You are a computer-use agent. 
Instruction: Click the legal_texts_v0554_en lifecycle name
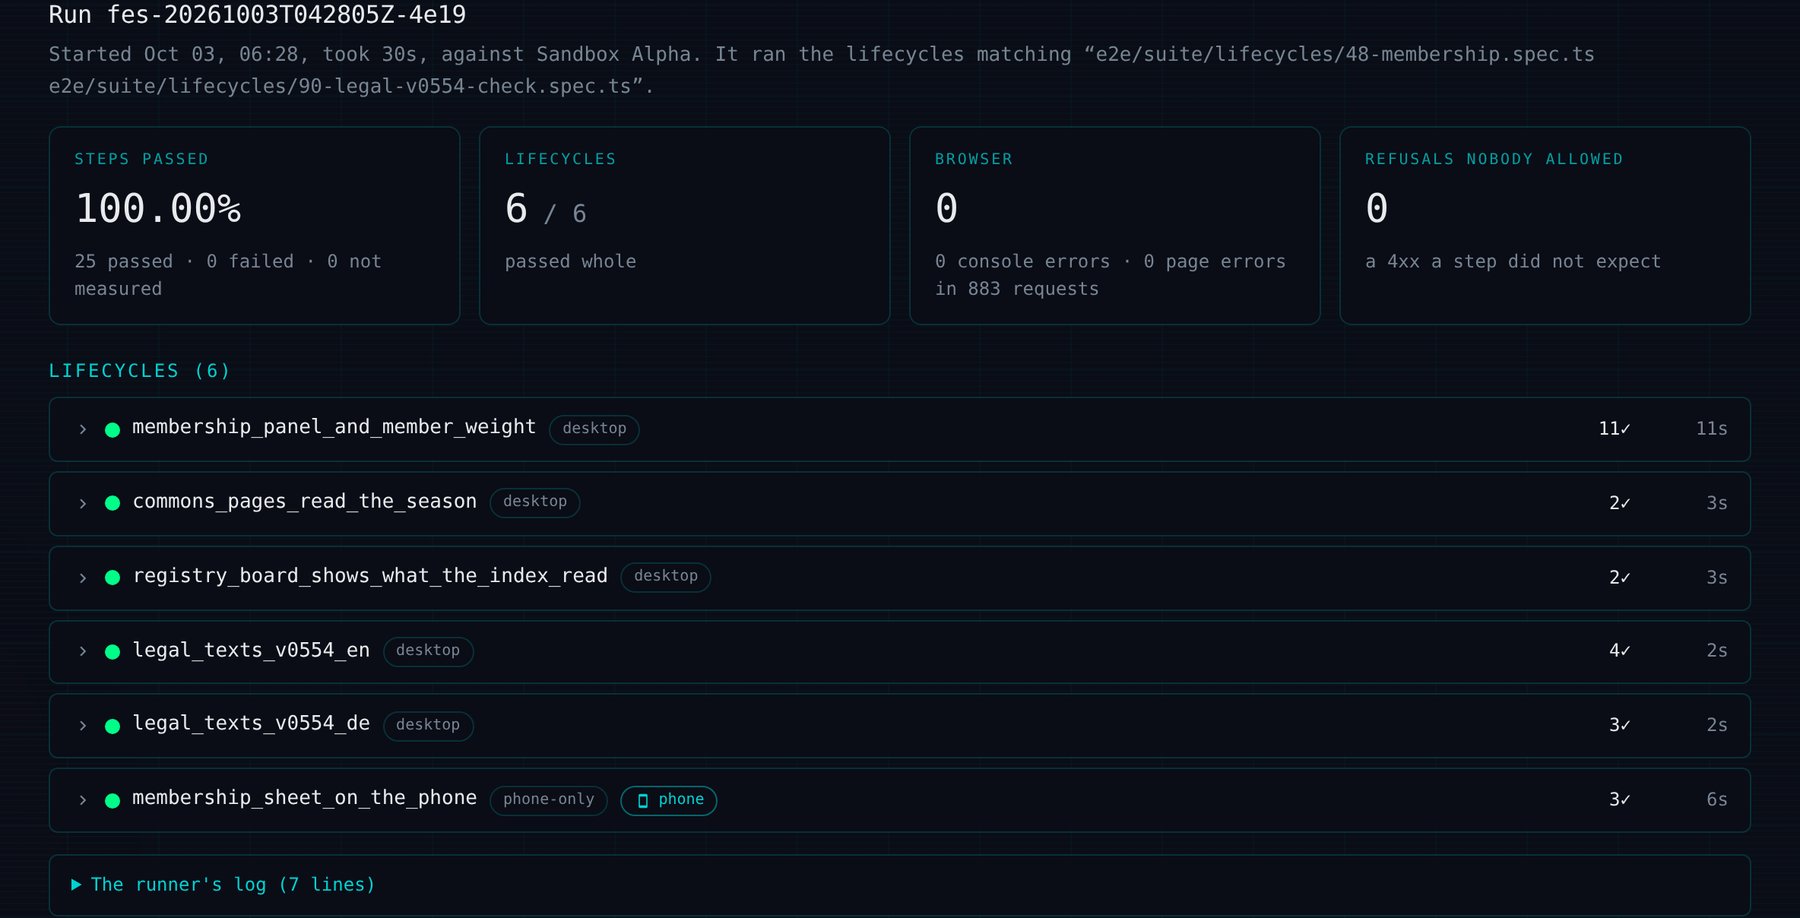(251, 650)
